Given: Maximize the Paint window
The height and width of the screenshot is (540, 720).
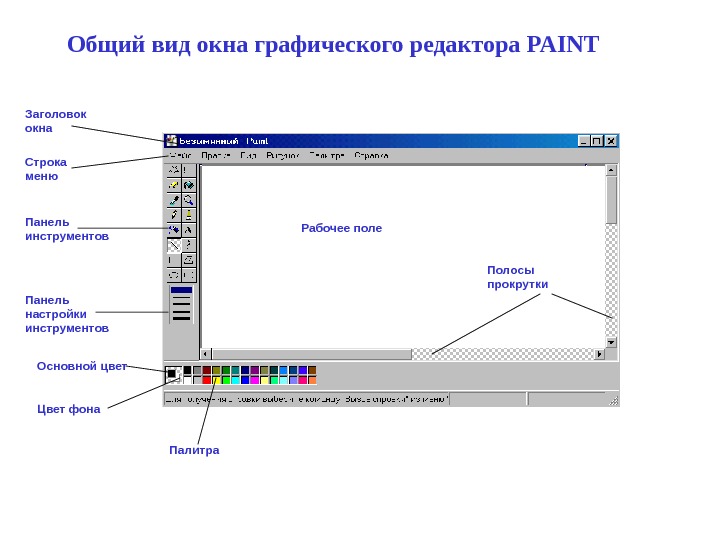Looking at the screenshot, I should pos(596,141).
